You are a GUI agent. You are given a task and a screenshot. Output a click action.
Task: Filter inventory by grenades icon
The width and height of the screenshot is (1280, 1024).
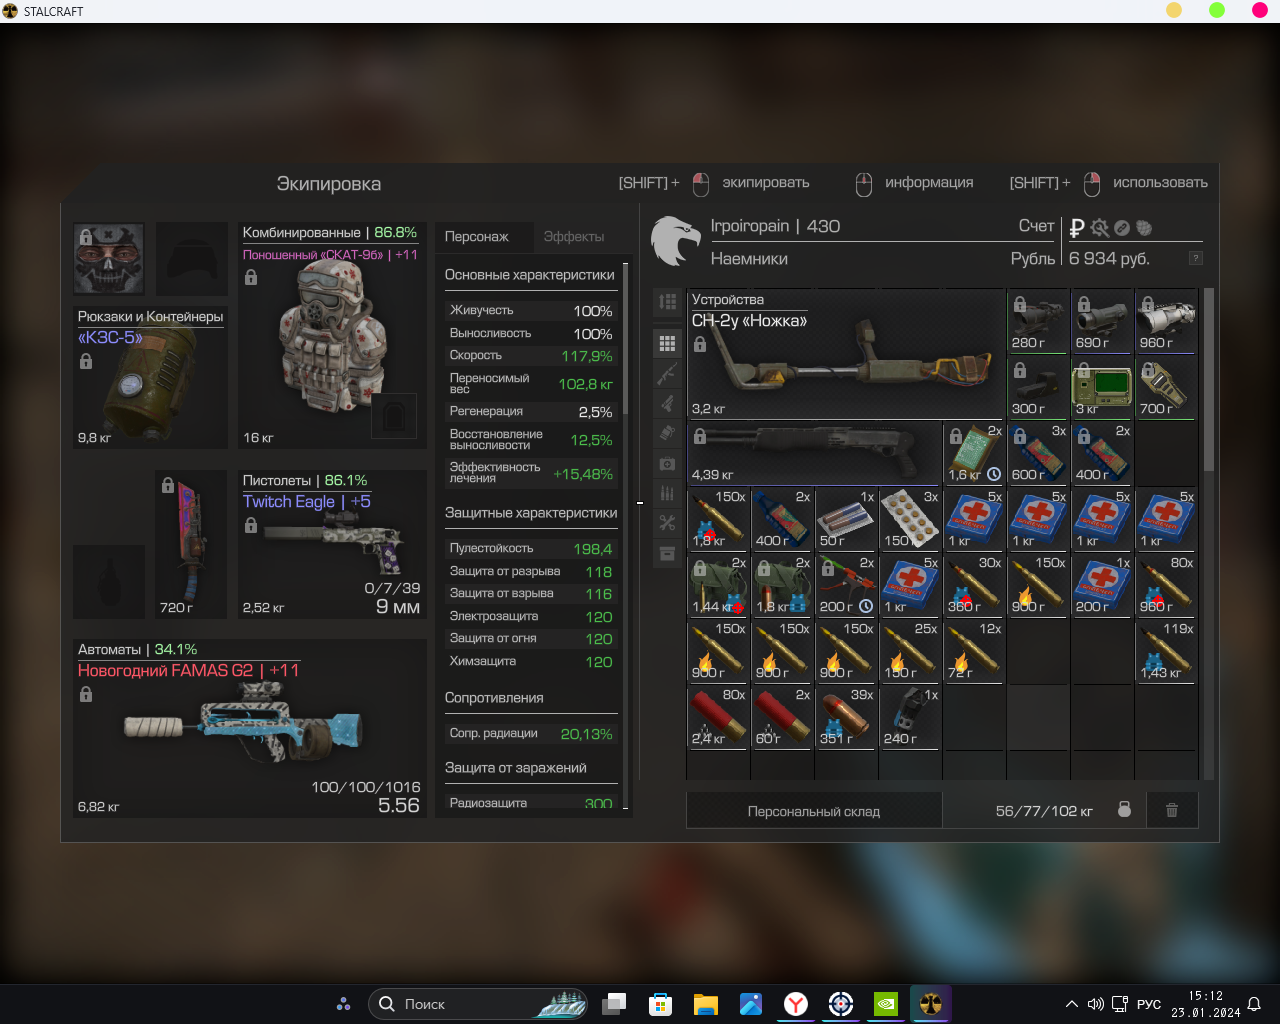coord(667,433)
